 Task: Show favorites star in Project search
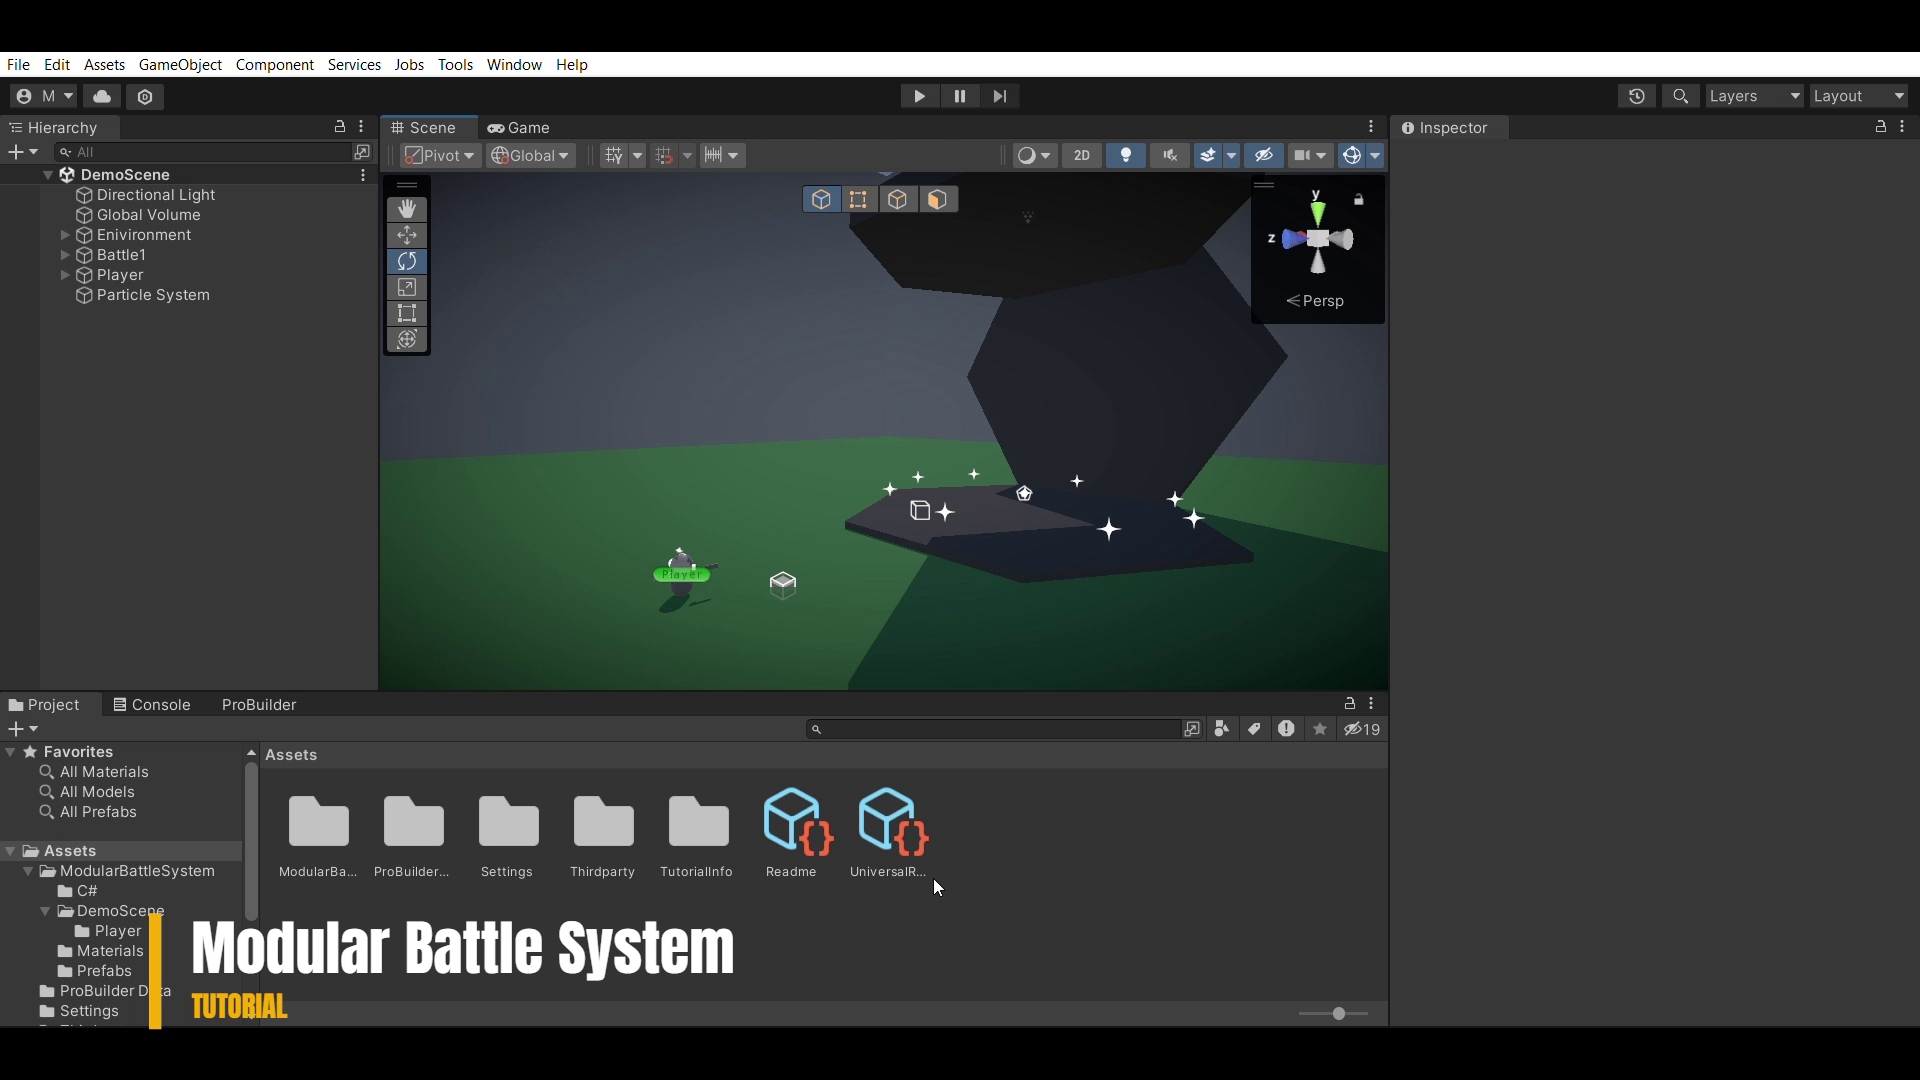(x=1320, y=729)
